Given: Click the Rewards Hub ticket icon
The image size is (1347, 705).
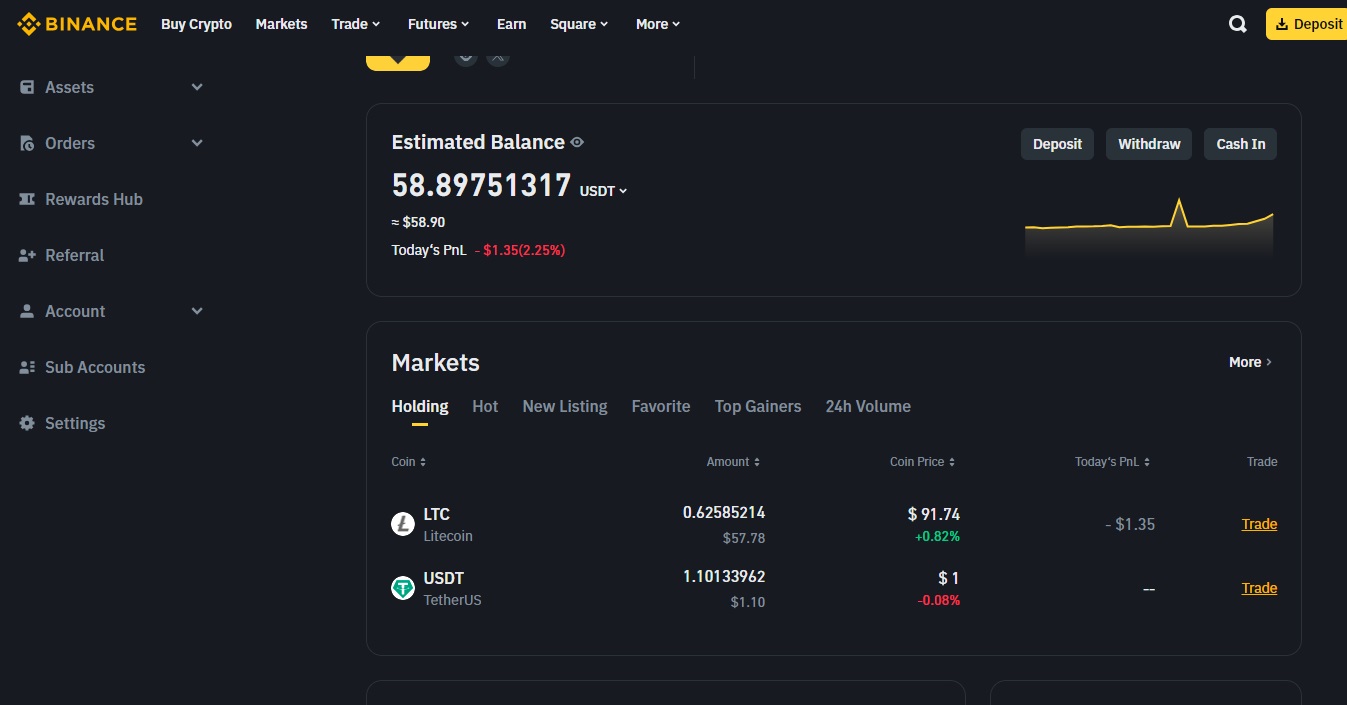Looking at the screenshot, I should coord(27,199).
